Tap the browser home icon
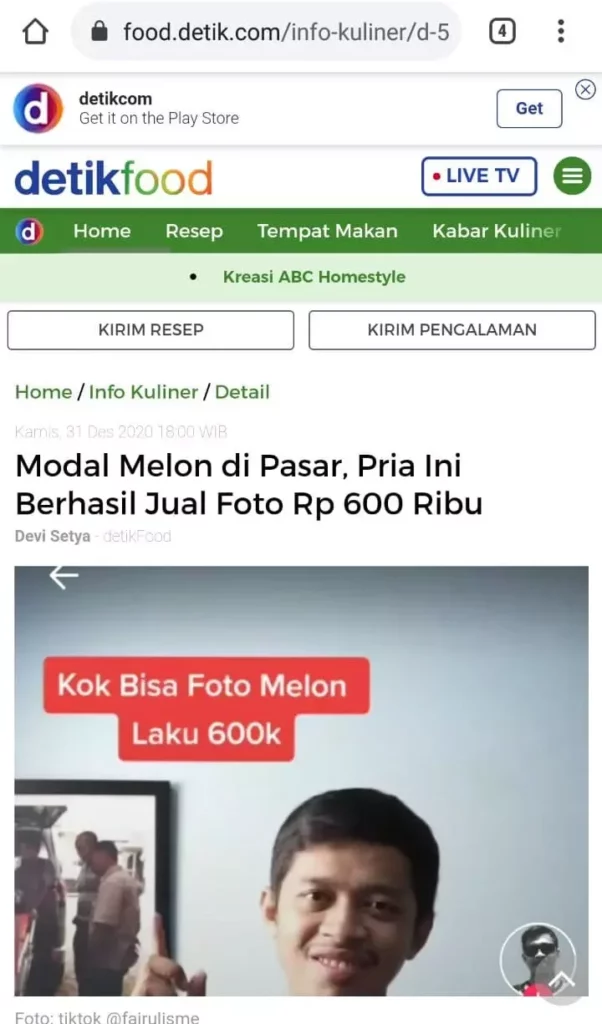 point(35,31)
